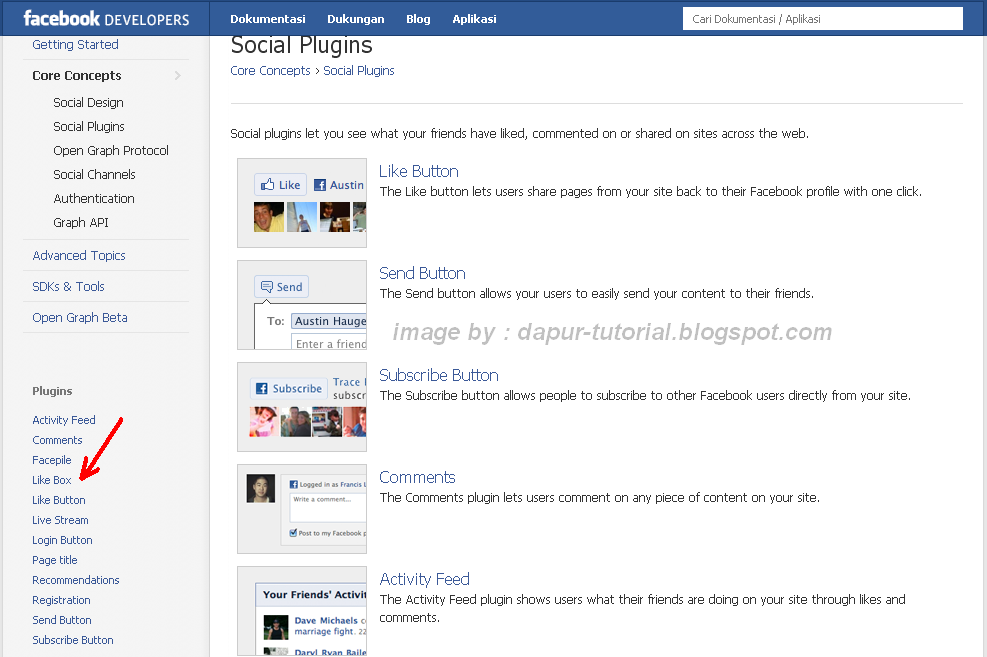
Task: Expand the Core Concepts chevron arrow
Action: [x=178, y=76]
